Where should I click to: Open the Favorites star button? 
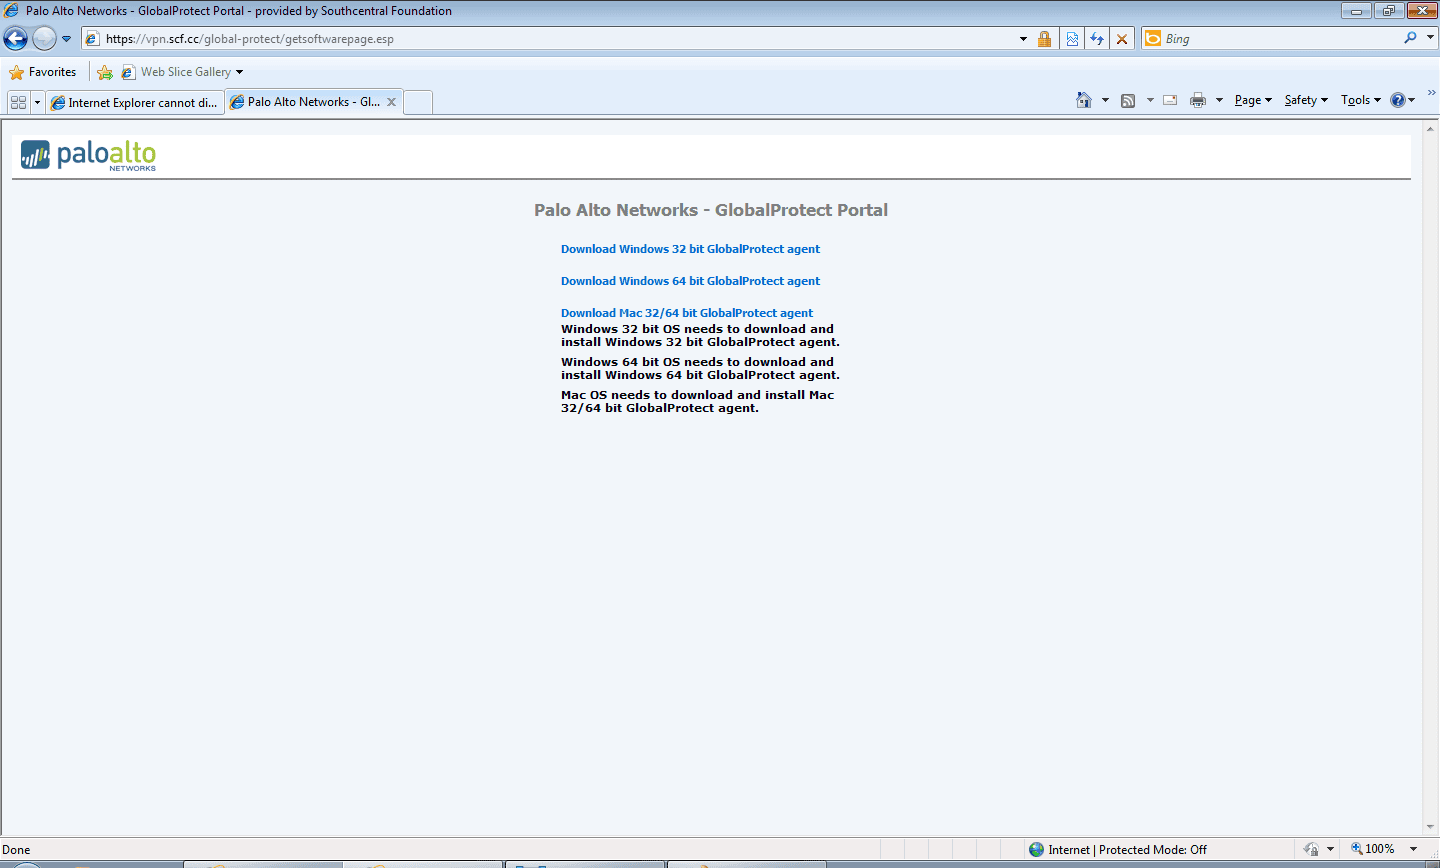[x=43, y=72]
